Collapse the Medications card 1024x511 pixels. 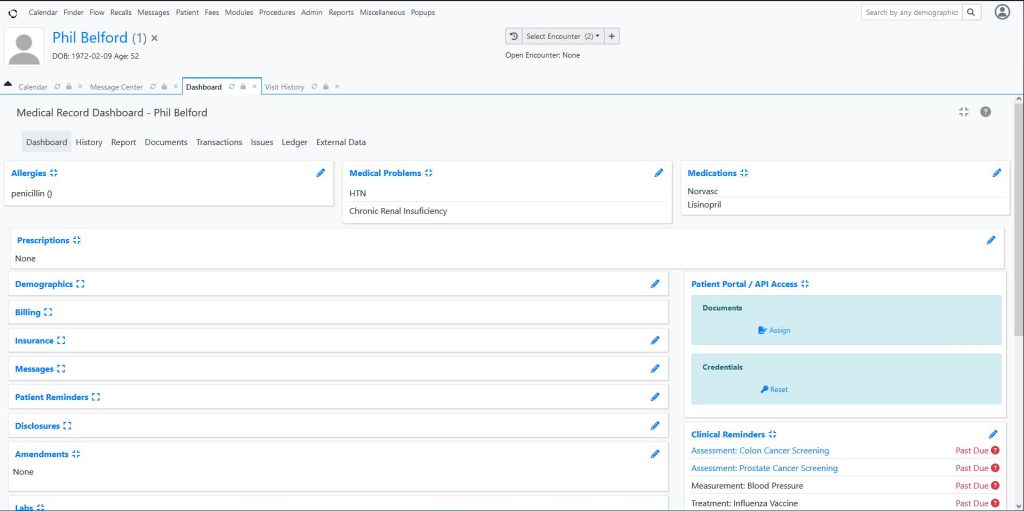pyautogui.click(x=744, y=173)
